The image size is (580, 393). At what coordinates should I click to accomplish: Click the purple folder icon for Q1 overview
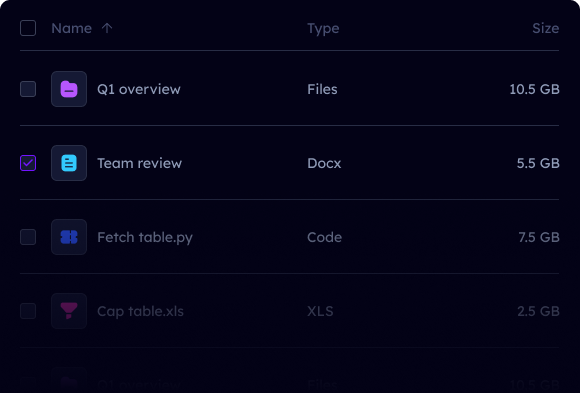point(69,89)
